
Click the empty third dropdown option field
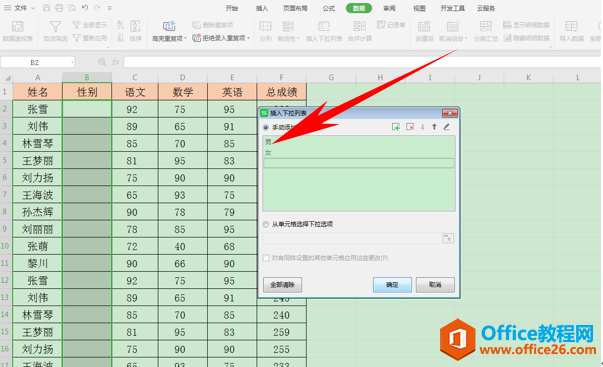pos(358,163)
